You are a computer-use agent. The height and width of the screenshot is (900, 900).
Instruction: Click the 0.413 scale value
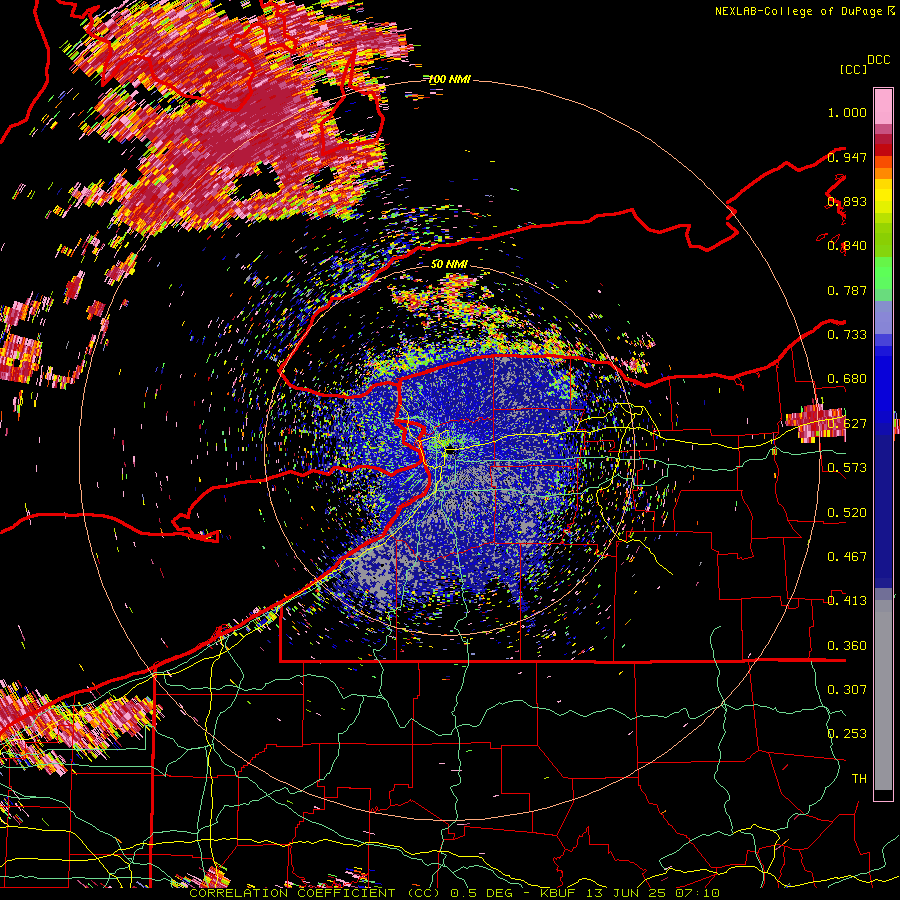pos(847,601)
